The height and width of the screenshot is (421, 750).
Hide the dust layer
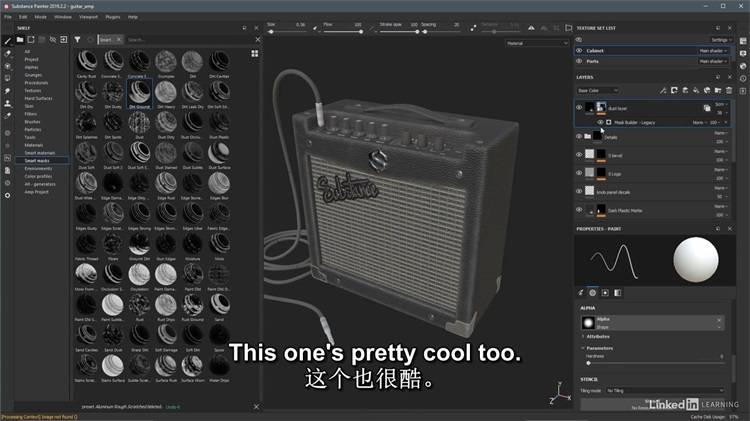coord(579,108)
